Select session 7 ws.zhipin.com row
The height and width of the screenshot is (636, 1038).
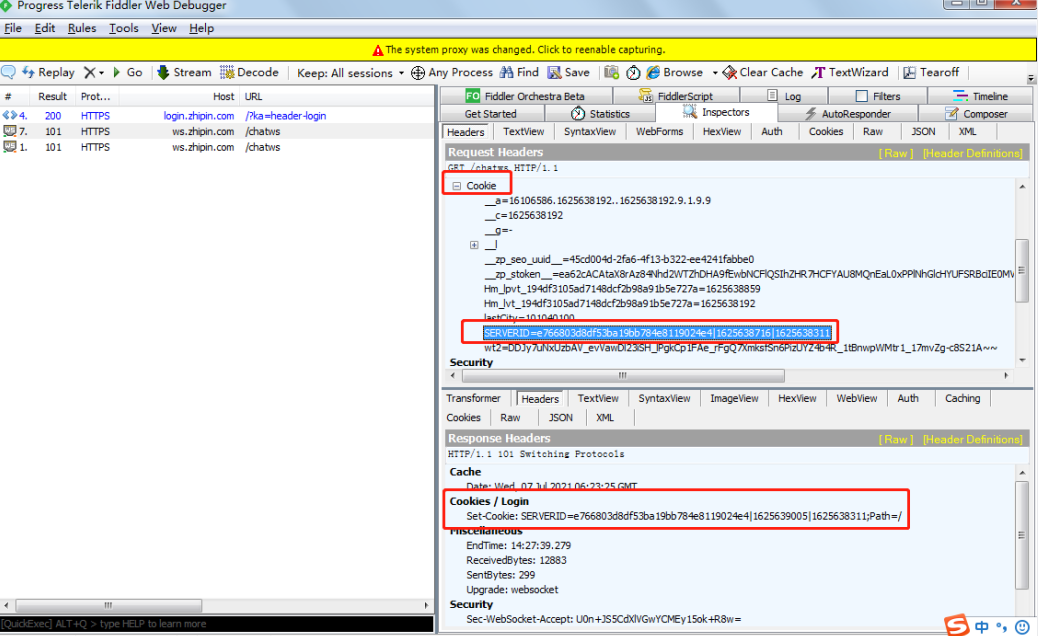[x=217, y=132]
